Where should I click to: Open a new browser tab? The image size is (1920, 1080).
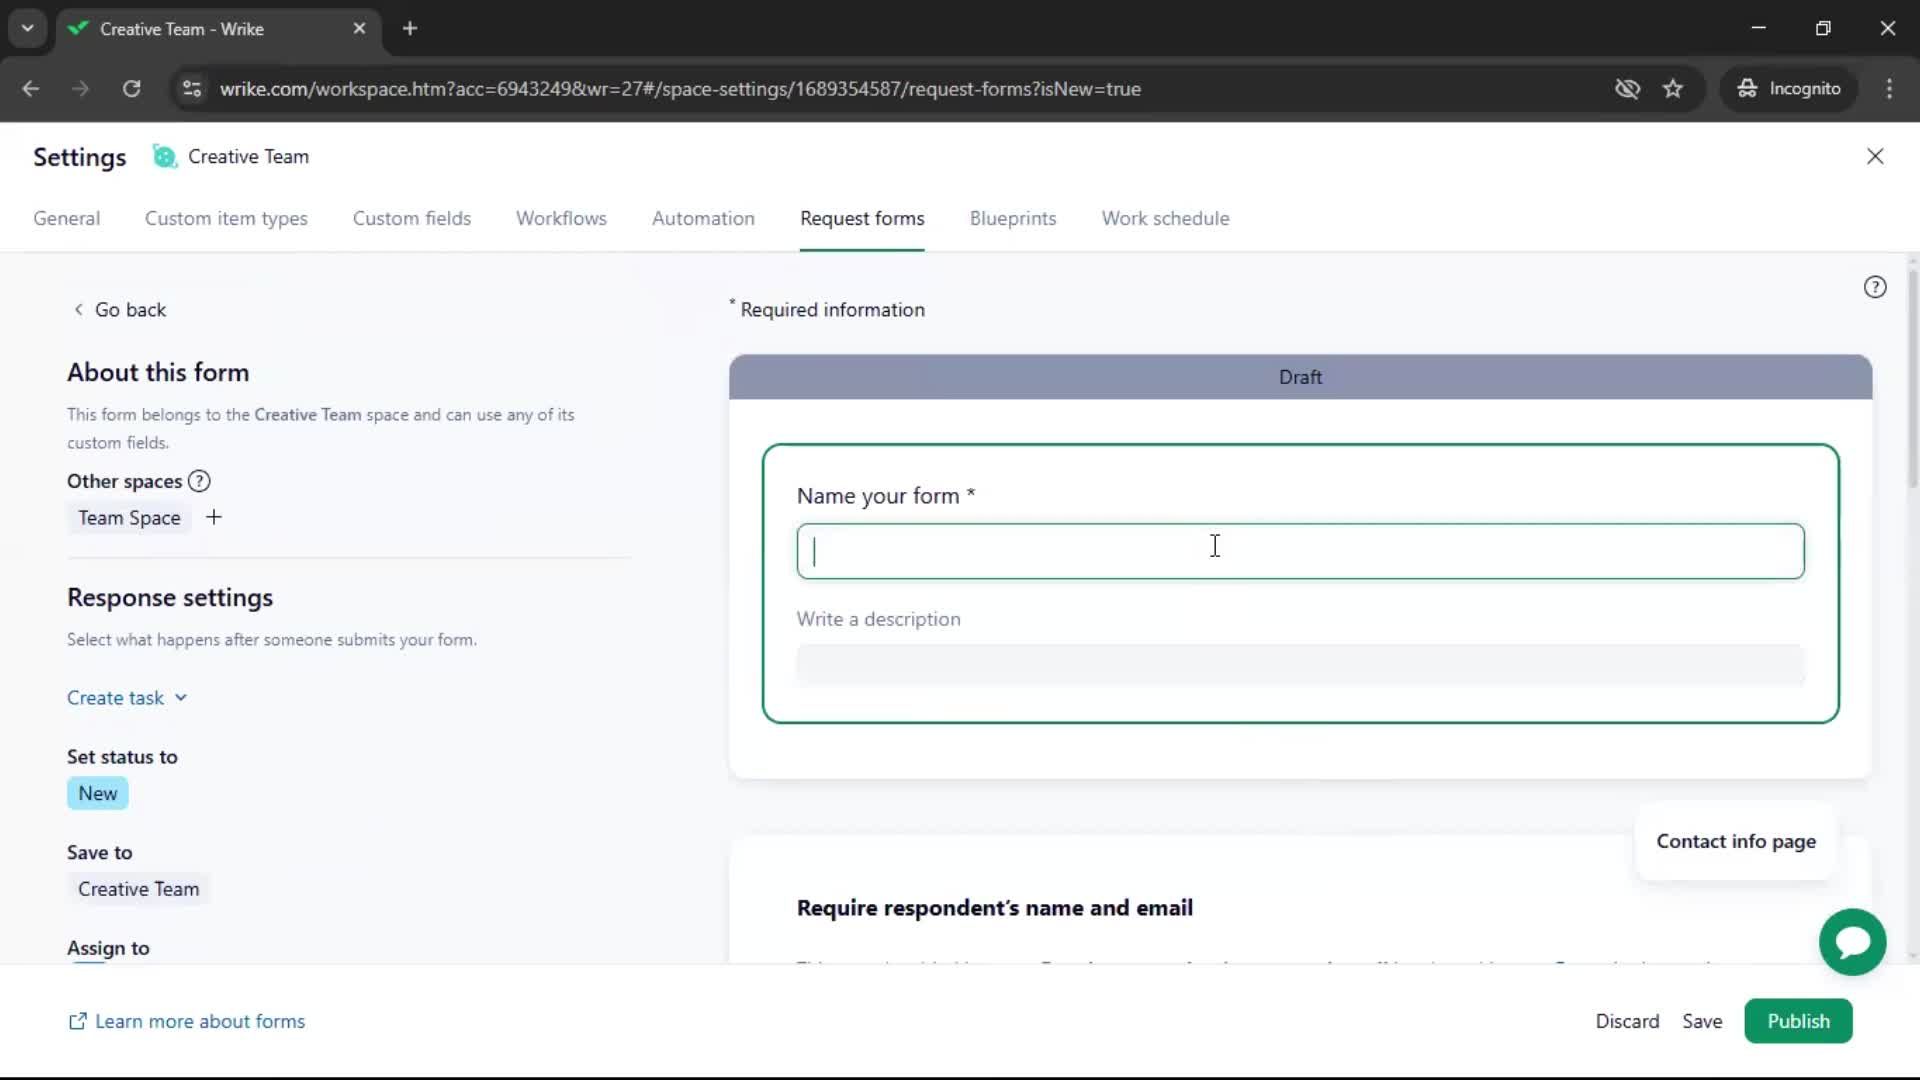coord(410,29)
